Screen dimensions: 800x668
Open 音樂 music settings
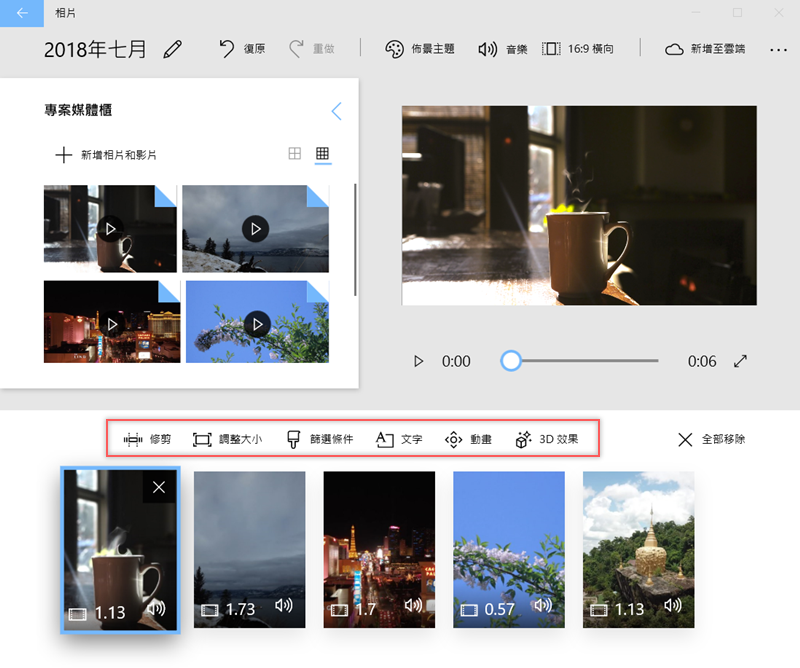tap(503, 49)
